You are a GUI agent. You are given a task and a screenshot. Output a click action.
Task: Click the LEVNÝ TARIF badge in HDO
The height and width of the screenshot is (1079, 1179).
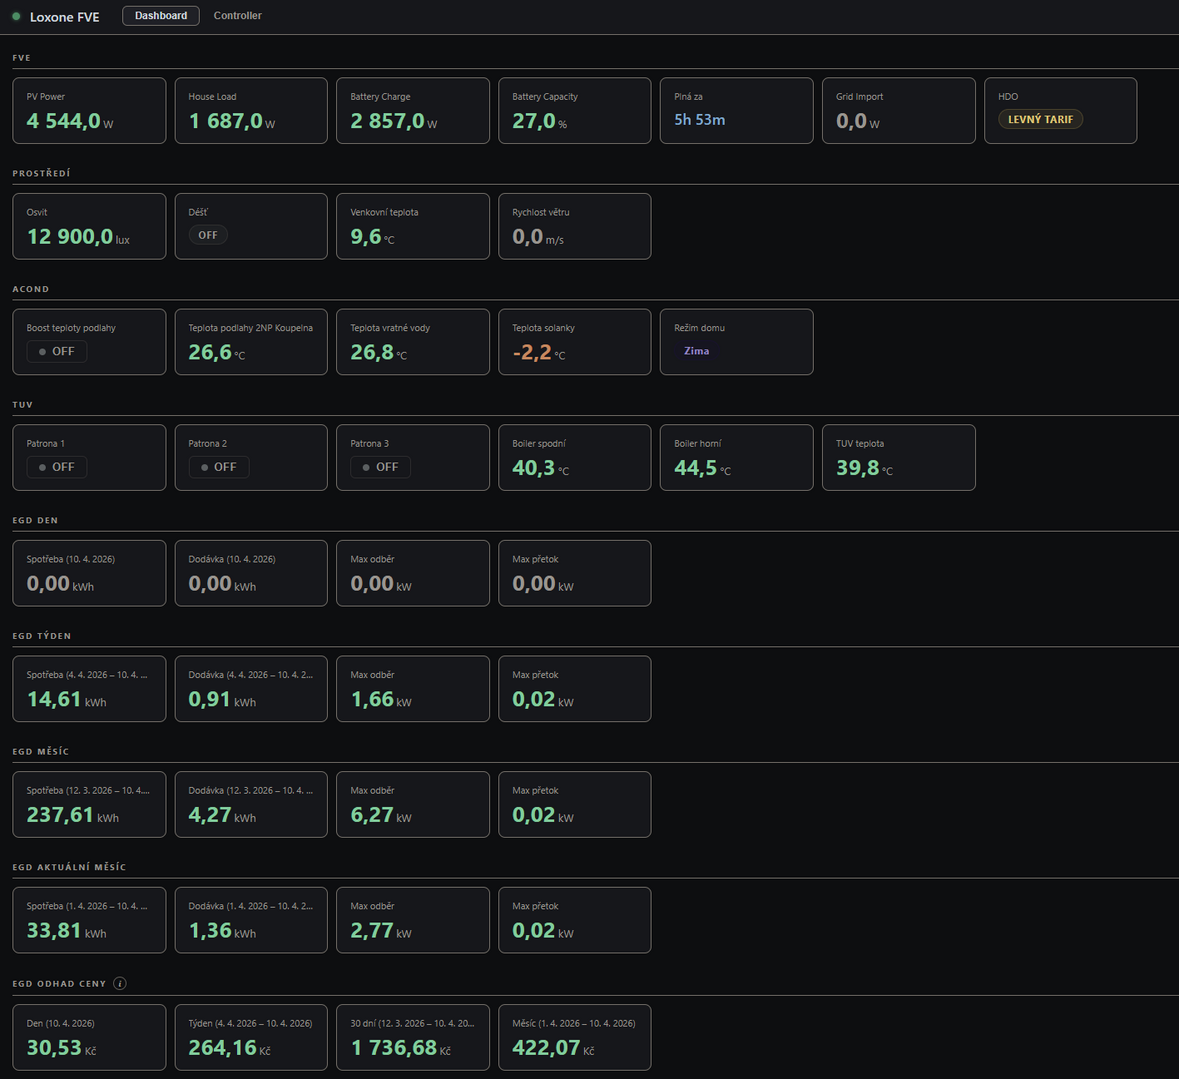pyautogui.click(x=1041, y=119)
